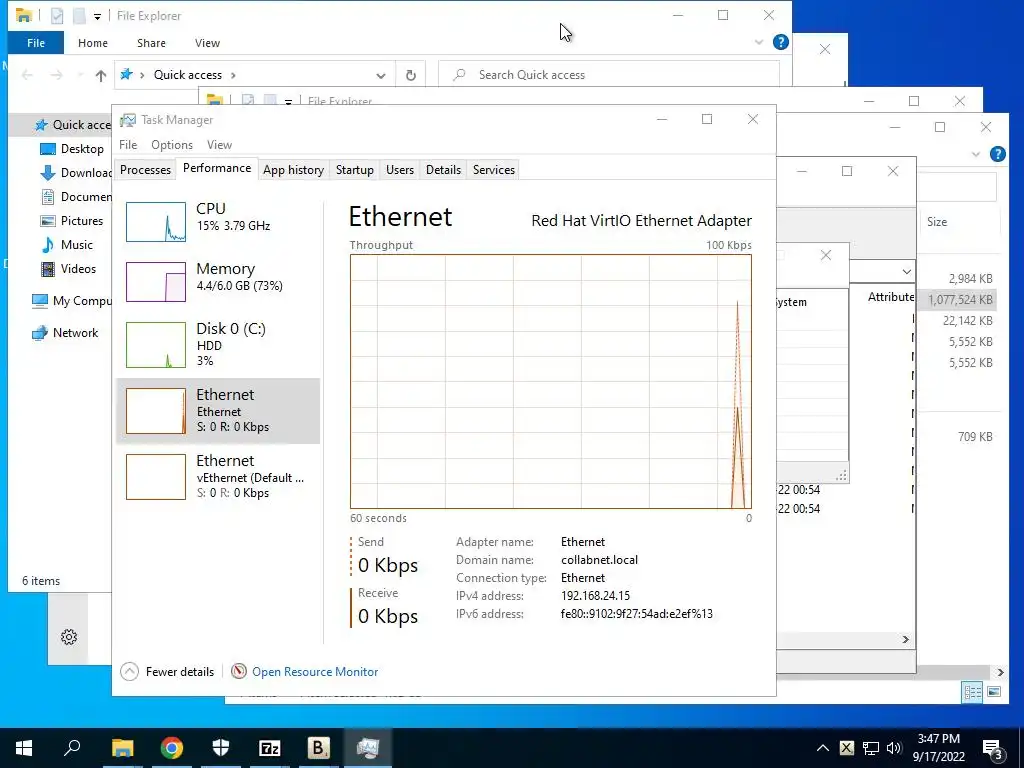Open Task Manager View menu
Image resolution: width=1024 pixels, height=768 pixels.
point(219,145)
